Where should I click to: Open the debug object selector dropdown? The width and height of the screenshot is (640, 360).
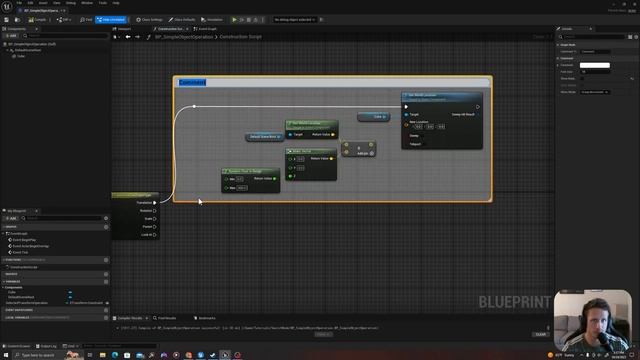[295, 20]
